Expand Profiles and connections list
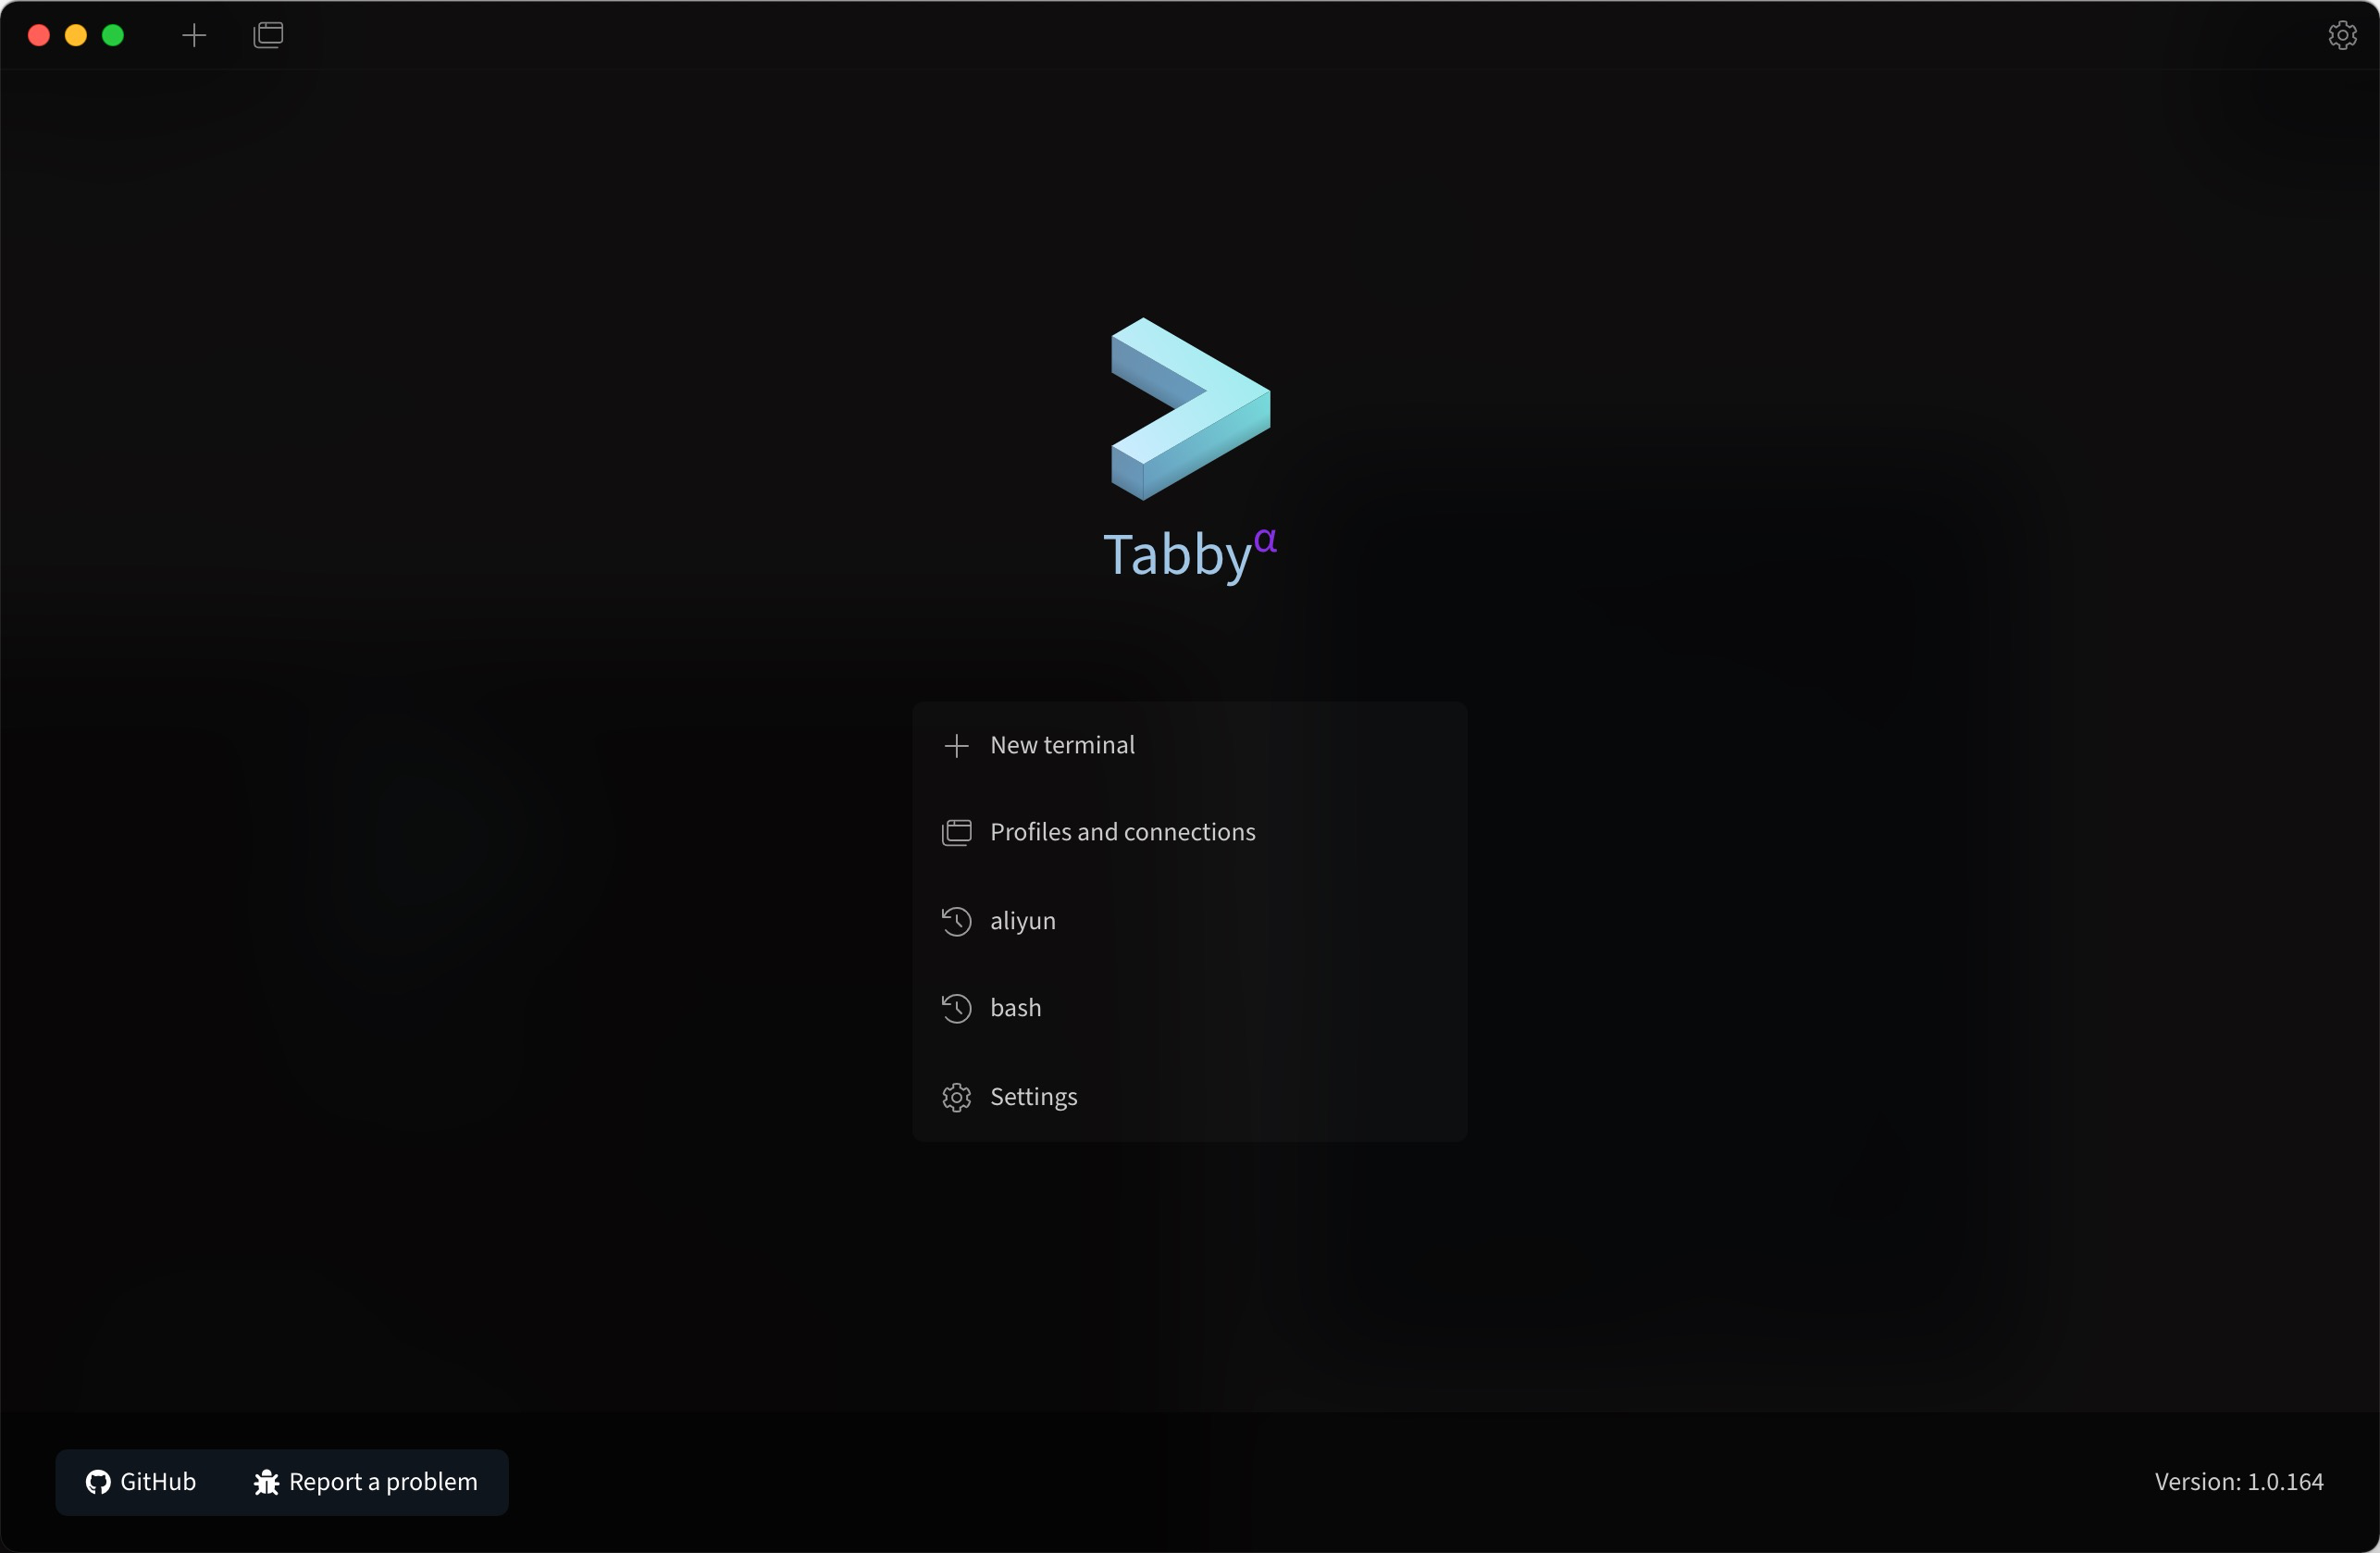Viewport: 2380px width, 1553px height. click(1122, 831)
